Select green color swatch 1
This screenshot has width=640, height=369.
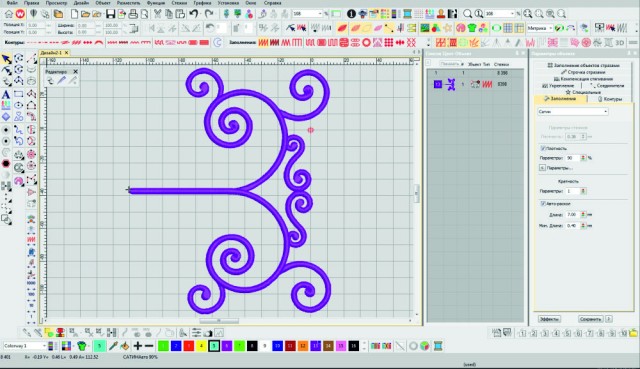coord(163,346)
